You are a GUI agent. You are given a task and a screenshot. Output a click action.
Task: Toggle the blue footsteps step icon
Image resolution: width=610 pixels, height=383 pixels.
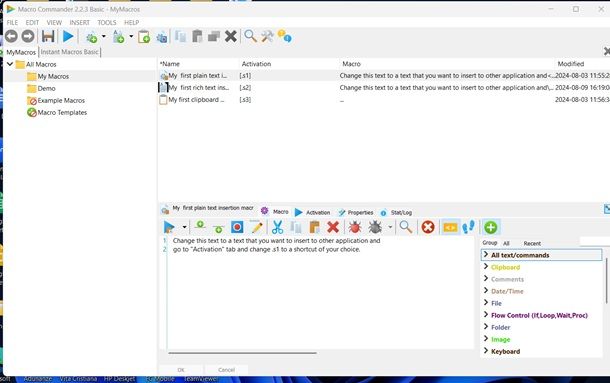coord(468,227)
